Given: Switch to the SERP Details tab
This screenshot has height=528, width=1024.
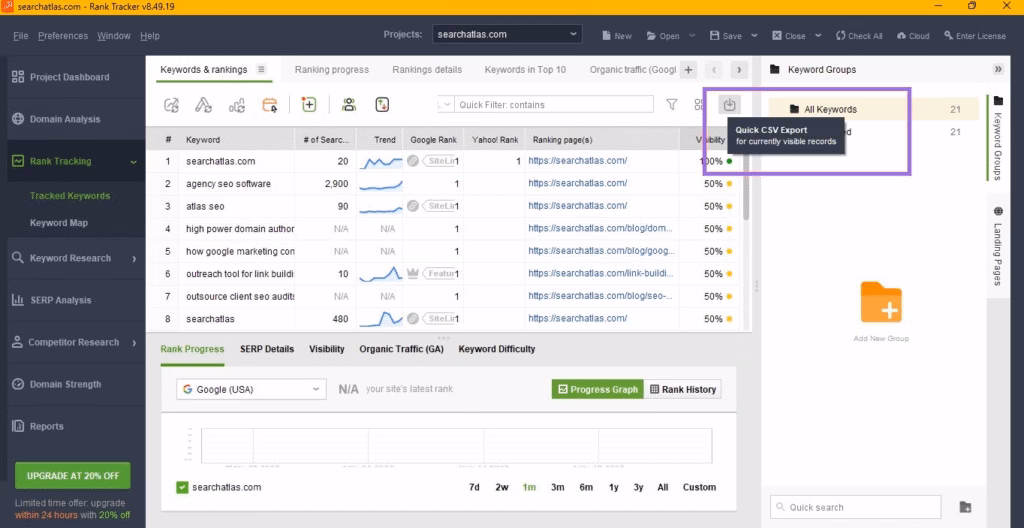Looking at the screenshot, I should click(x=267, y=349).
